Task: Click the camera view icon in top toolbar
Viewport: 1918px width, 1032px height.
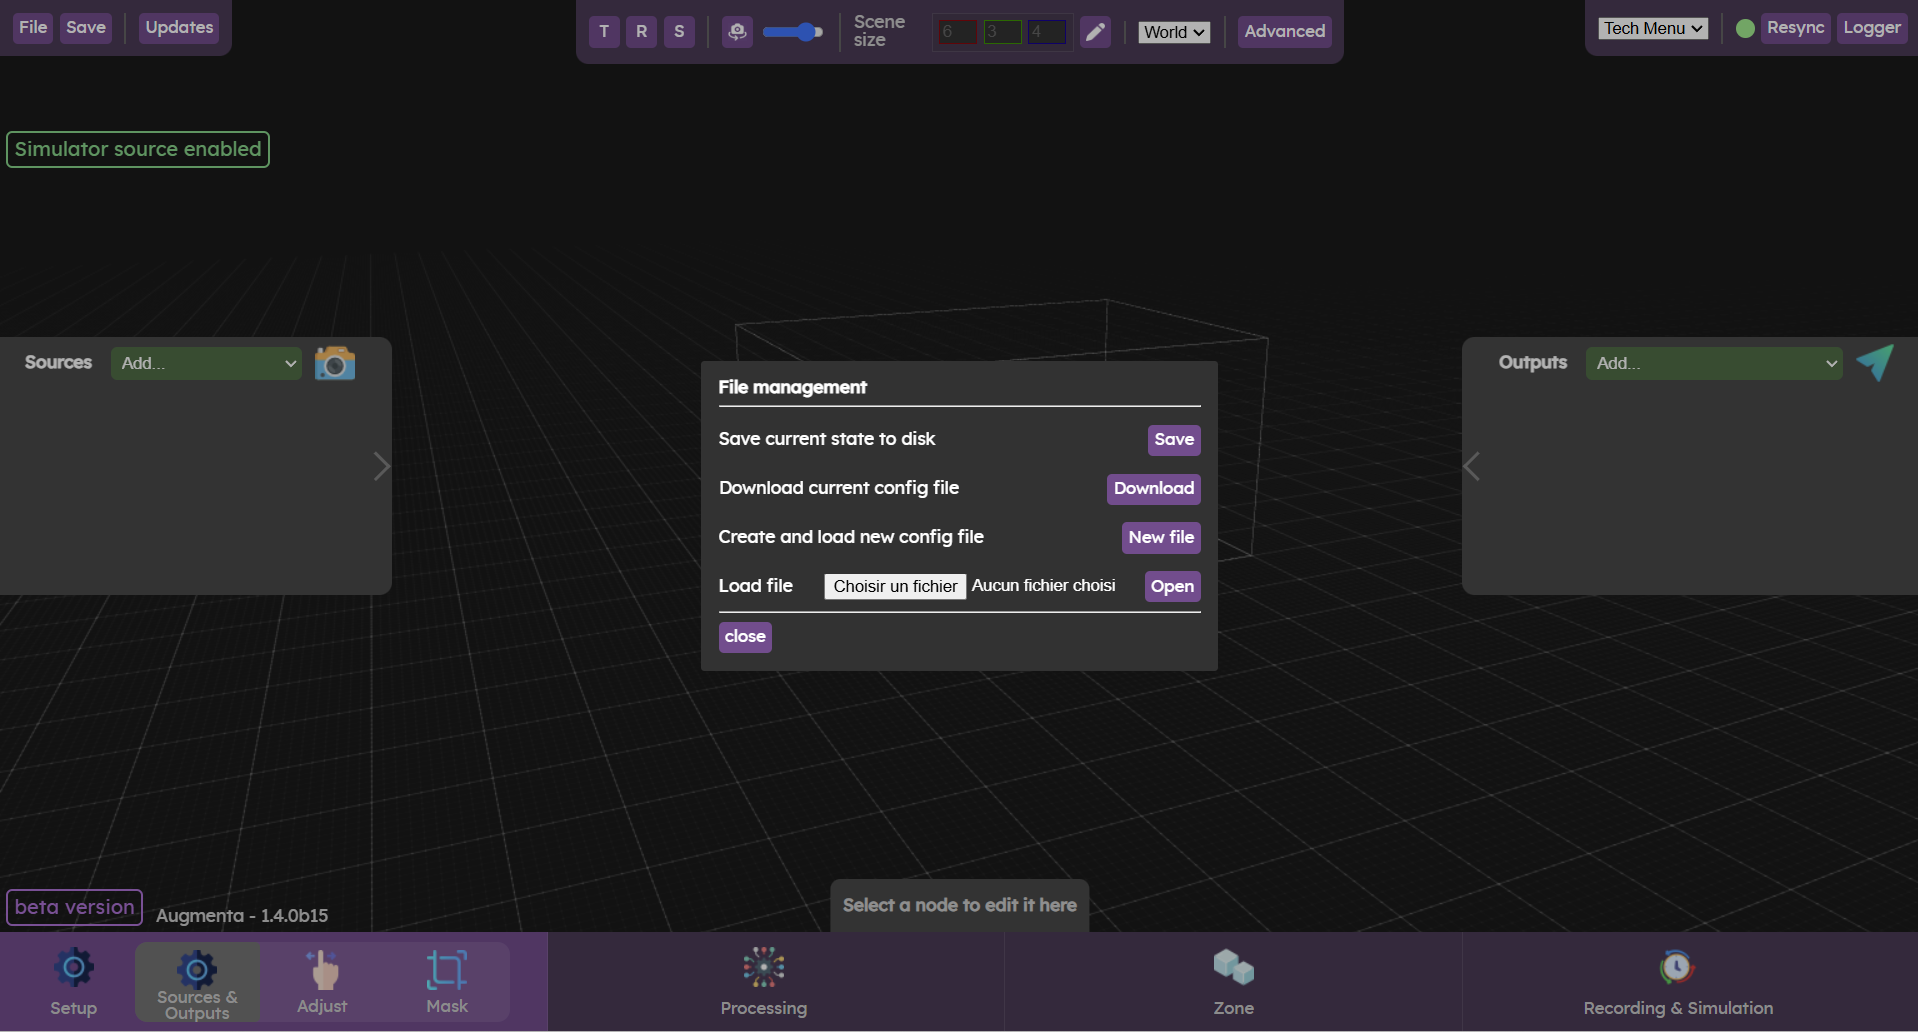Action: (x=737, y=32)
